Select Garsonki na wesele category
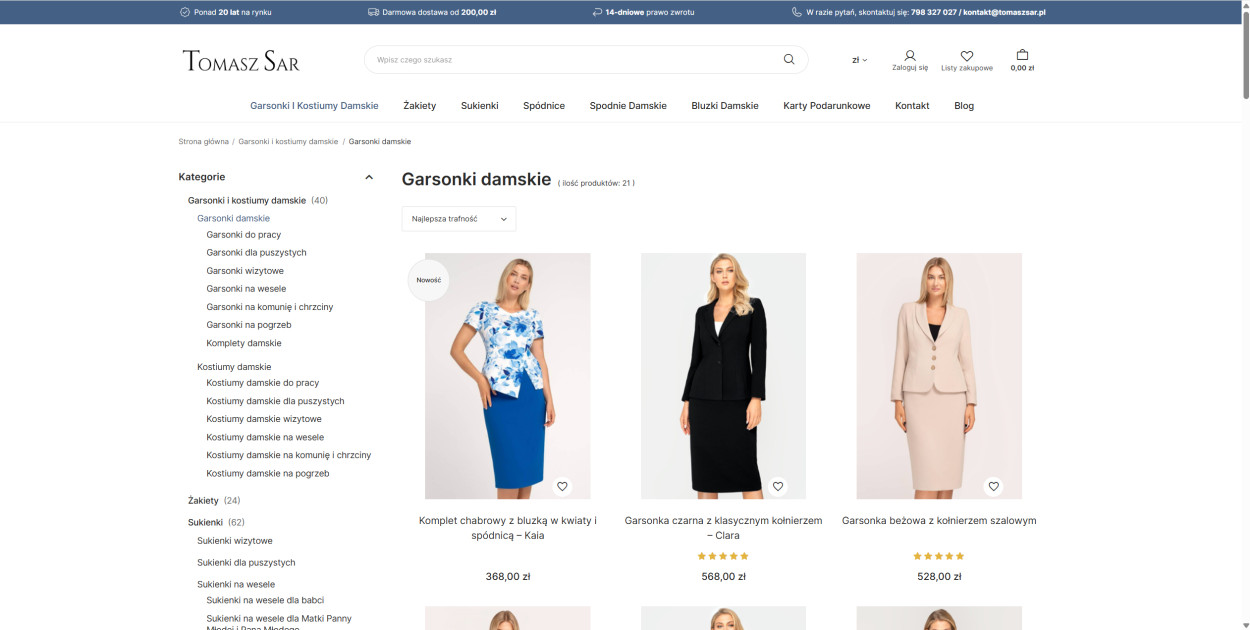 246,289
